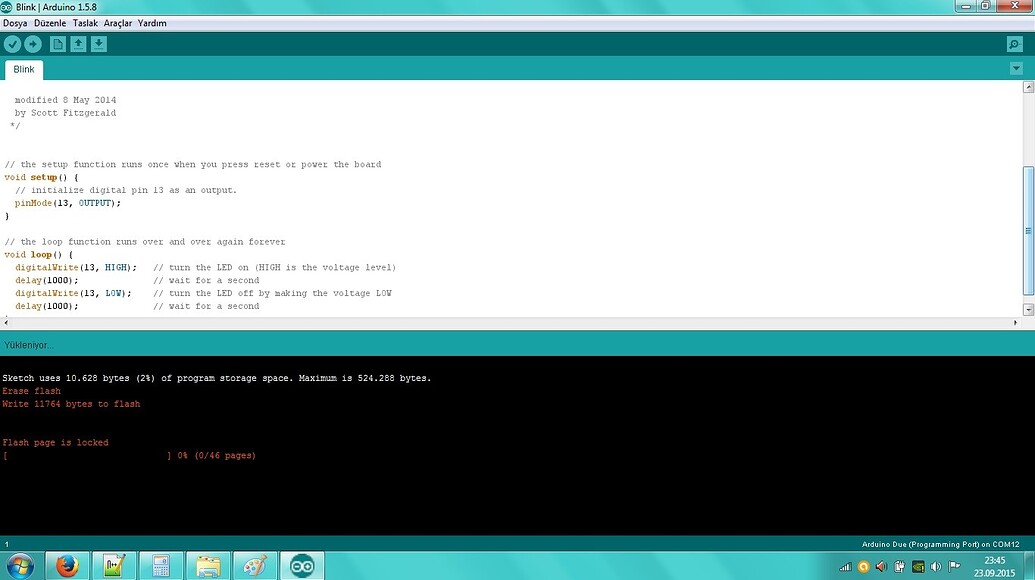The width and height of the screenshot is (1035, 580).
Task: Open the Serial Monitor magnifier icon
Action: pos(1014,43)
